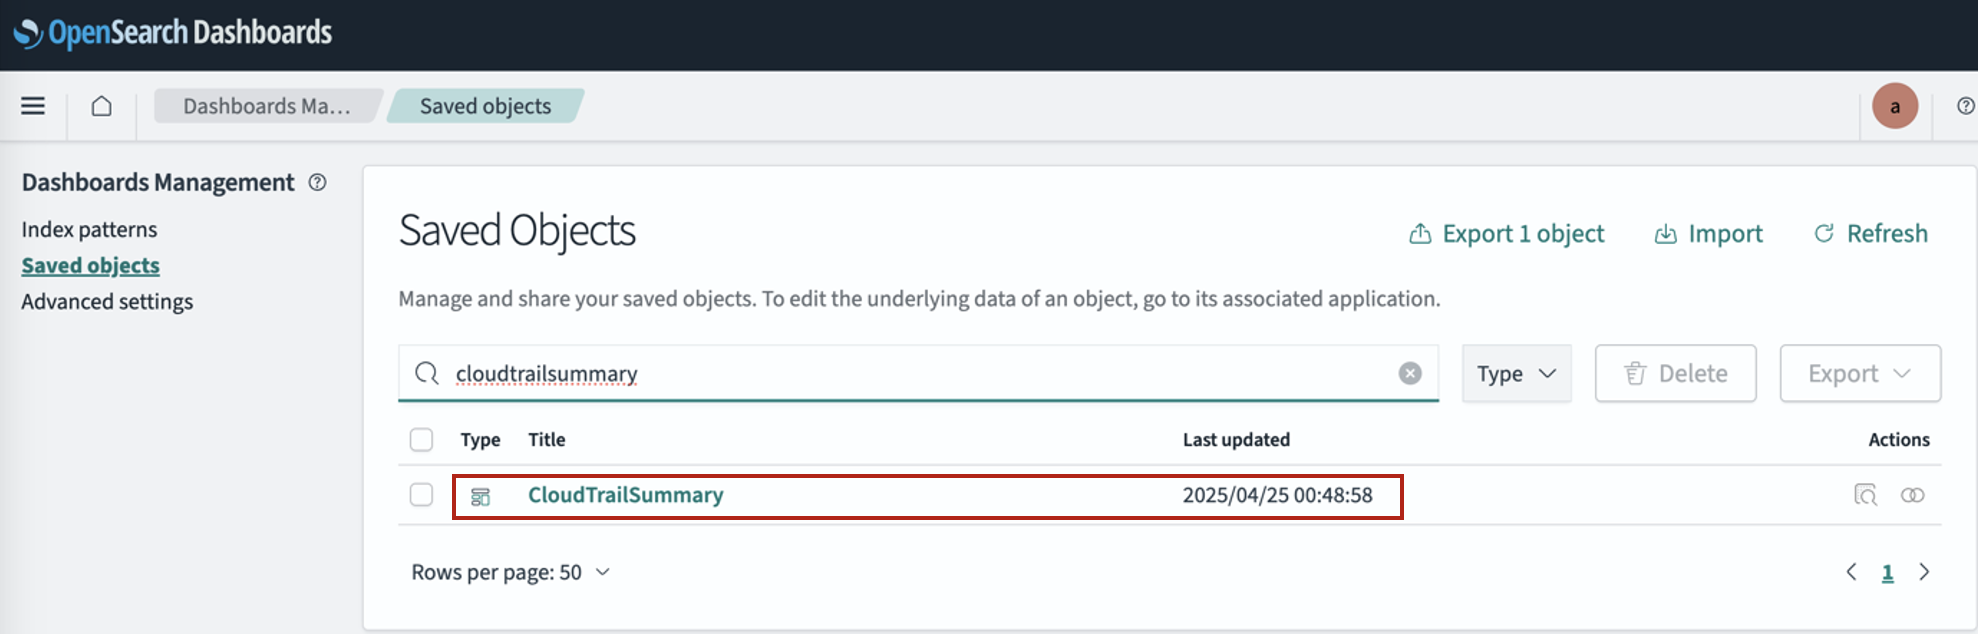1978x634 pixels.
Task: Open the CloudTrailSummary dashboard link
Action: pos(625,495)
